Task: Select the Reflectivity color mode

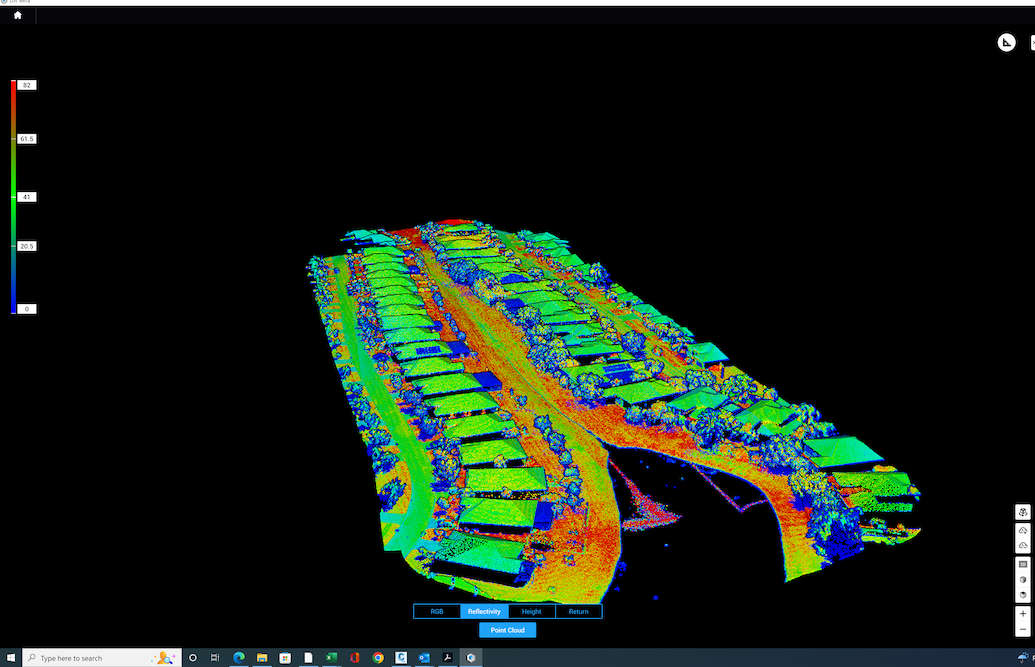Action: click(484, 611)
